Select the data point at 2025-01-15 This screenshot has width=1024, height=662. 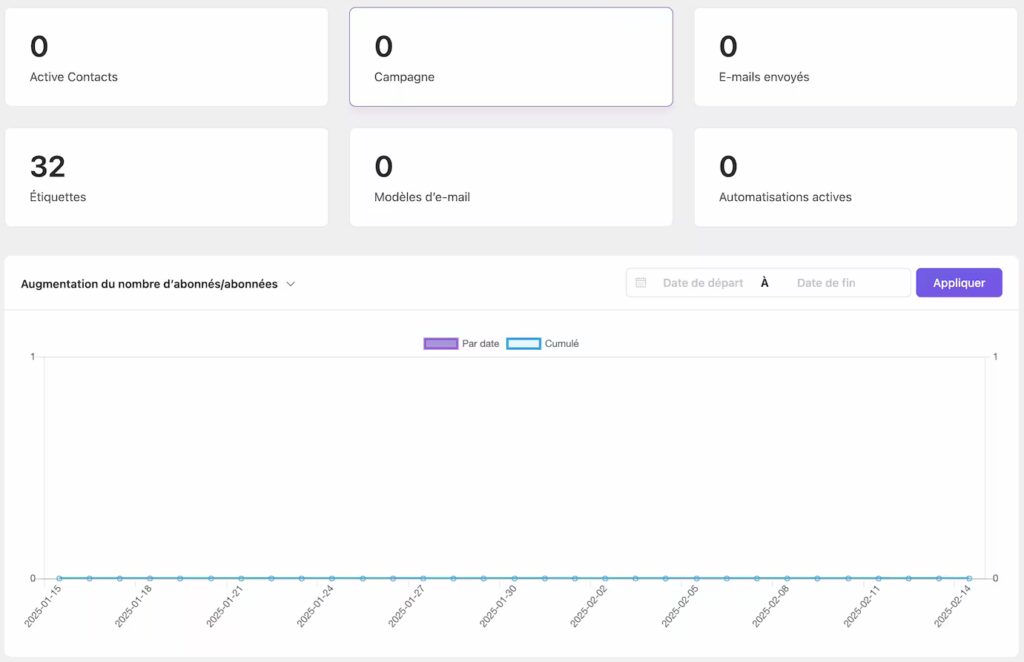(x=59, y=578)
